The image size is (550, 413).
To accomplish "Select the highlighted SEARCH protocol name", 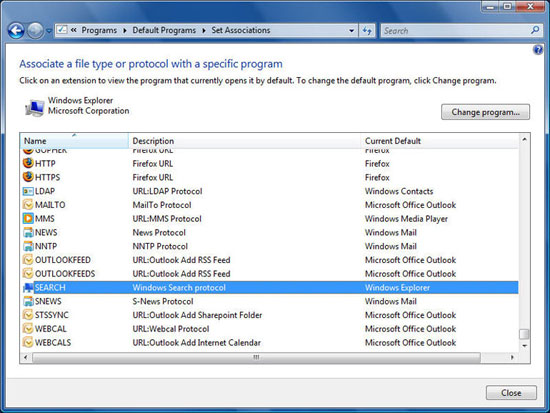I will tap(50, 288).
